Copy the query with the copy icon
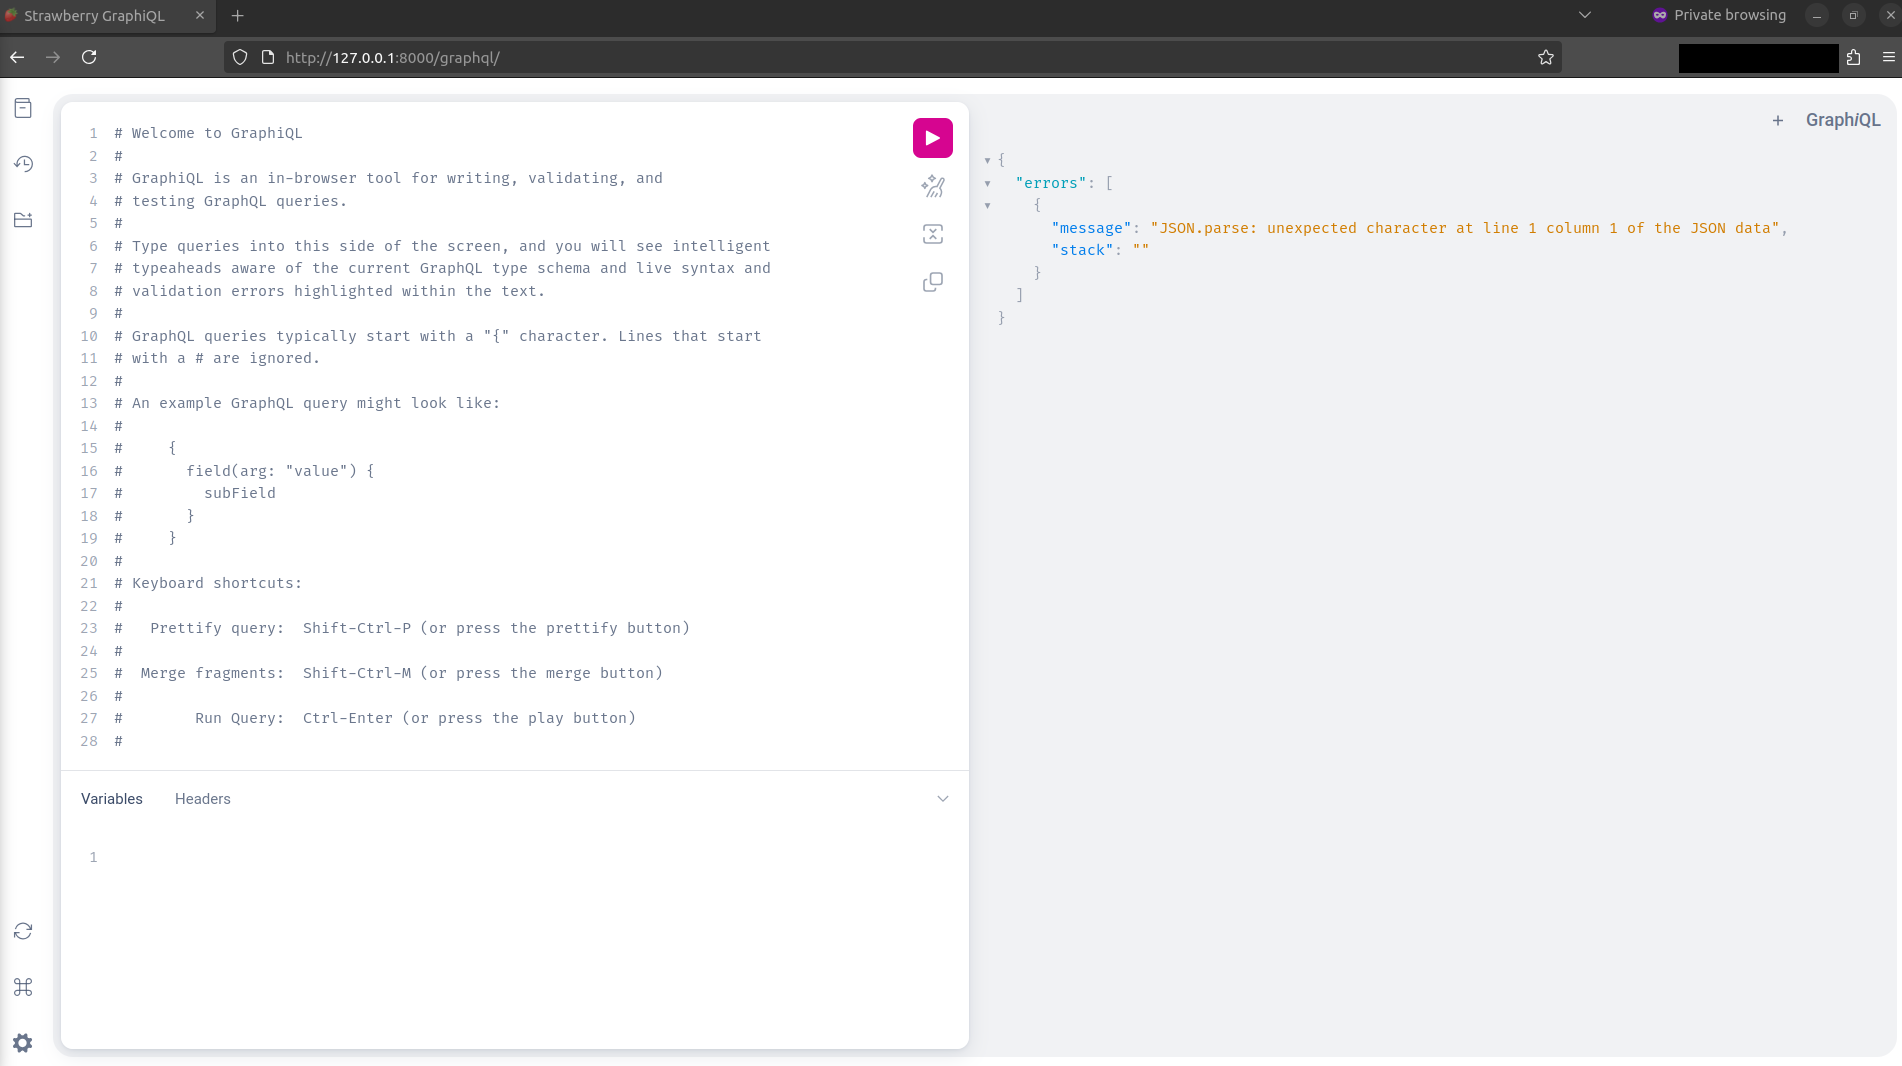This screenshot has height=1066, width=1902. tap(932, 282)
